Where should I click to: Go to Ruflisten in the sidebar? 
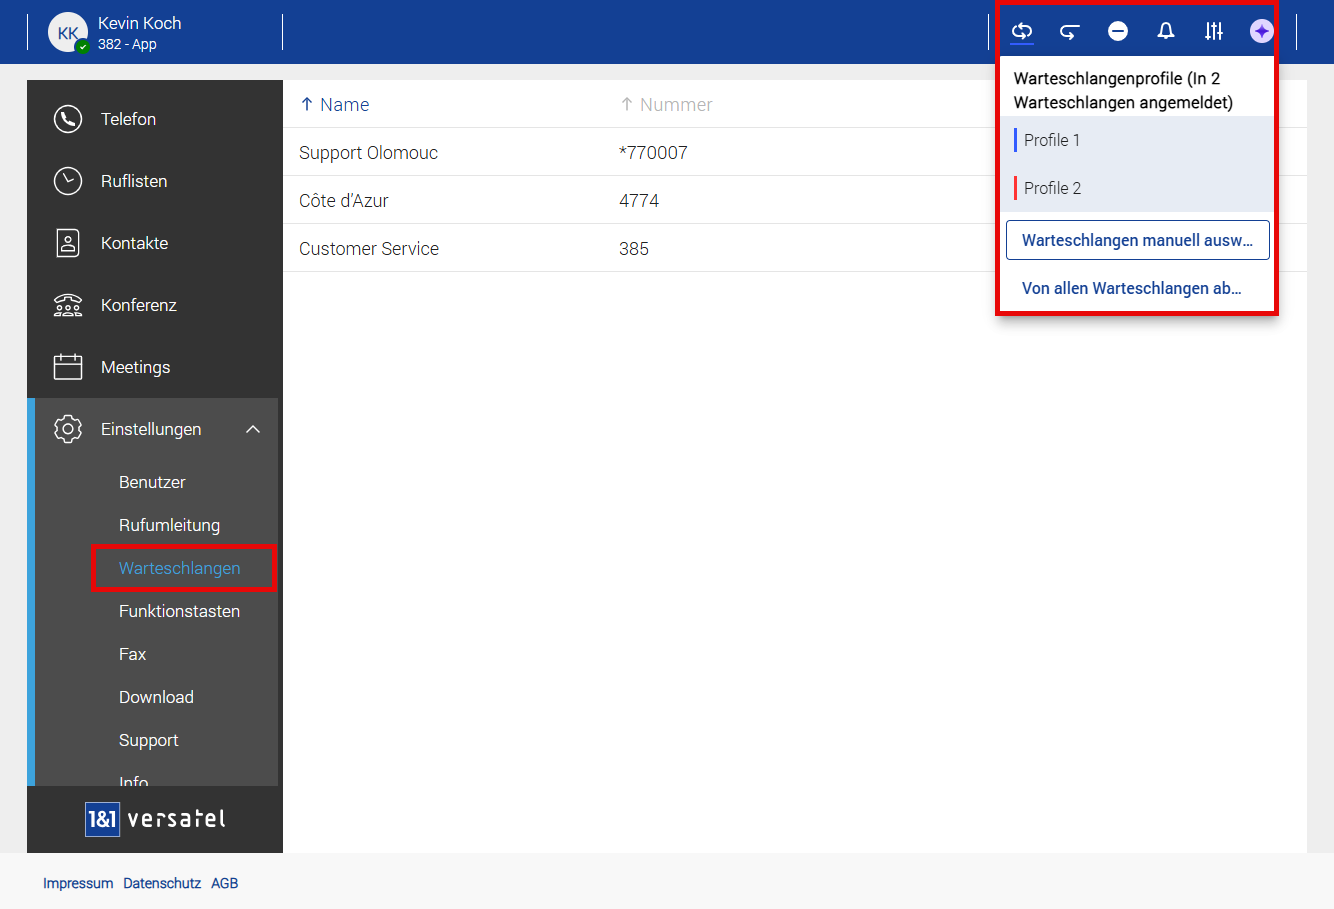[134, 181]
